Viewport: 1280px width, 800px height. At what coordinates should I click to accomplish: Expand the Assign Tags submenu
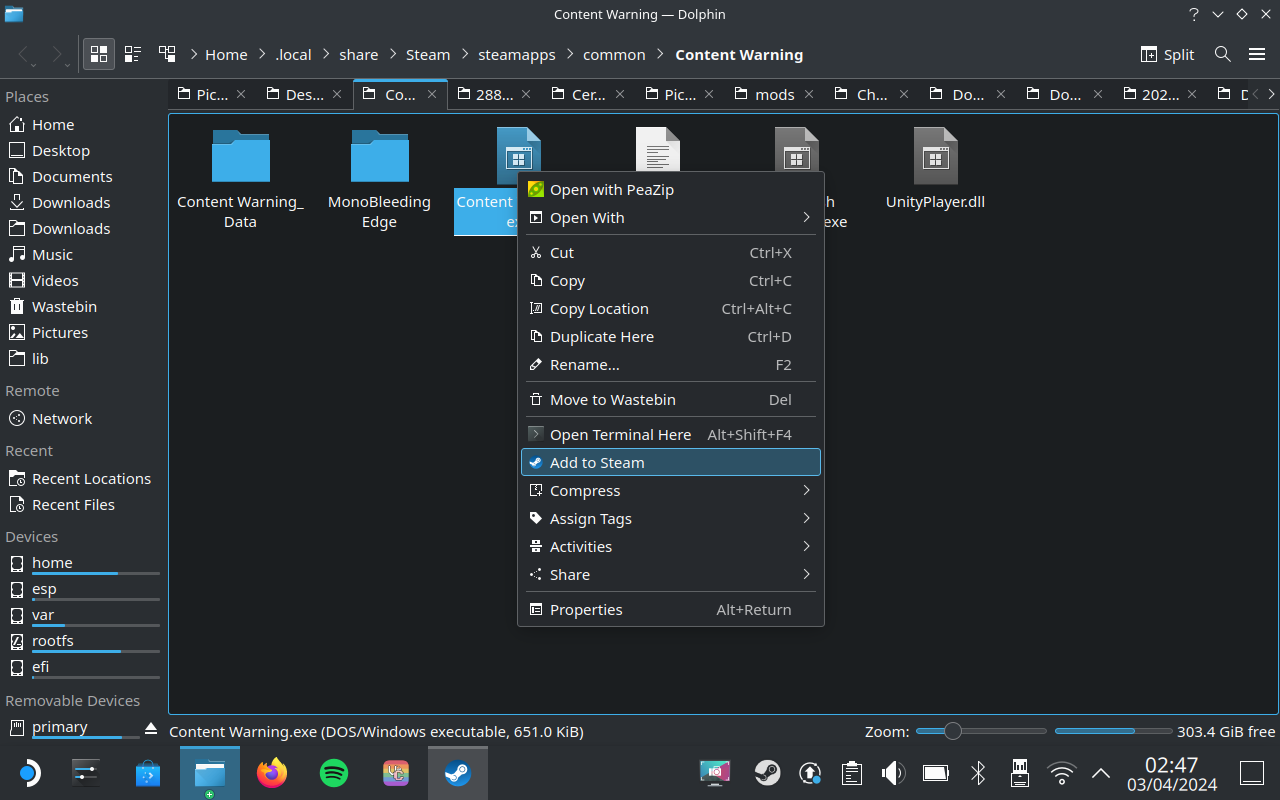click(x=671, y=518)
